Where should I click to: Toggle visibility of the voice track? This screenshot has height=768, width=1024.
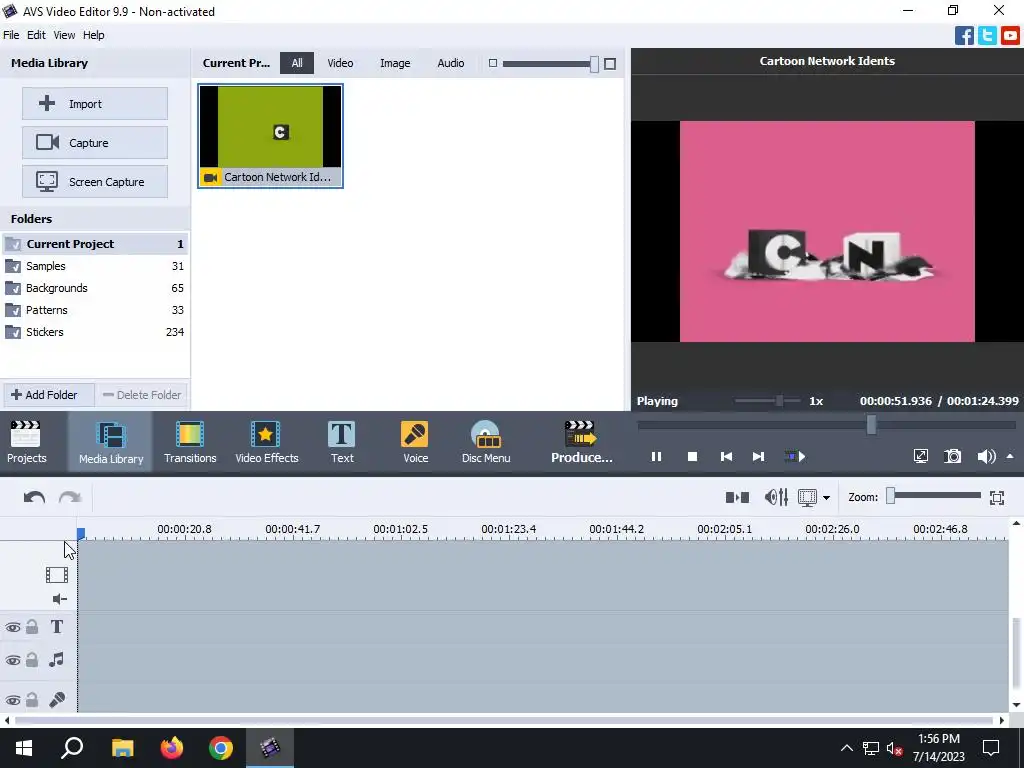coord(12,700)
